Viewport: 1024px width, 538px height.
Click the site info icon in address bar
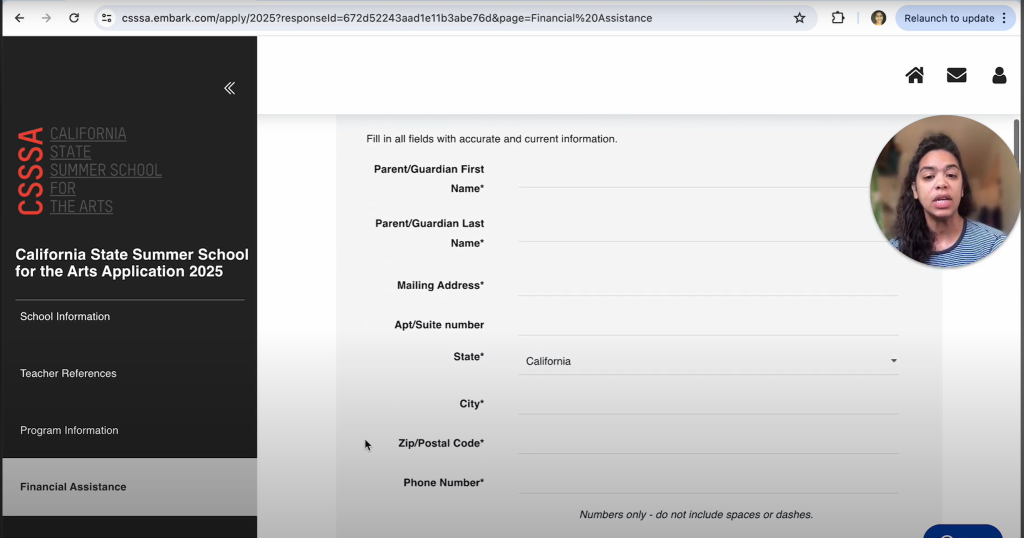[x=107, y=18]
